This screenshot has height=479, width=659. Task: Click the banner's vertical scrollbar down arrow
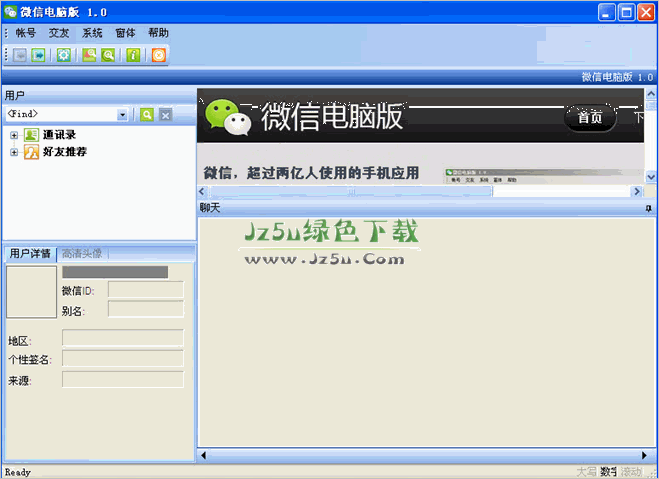[651, 177]
